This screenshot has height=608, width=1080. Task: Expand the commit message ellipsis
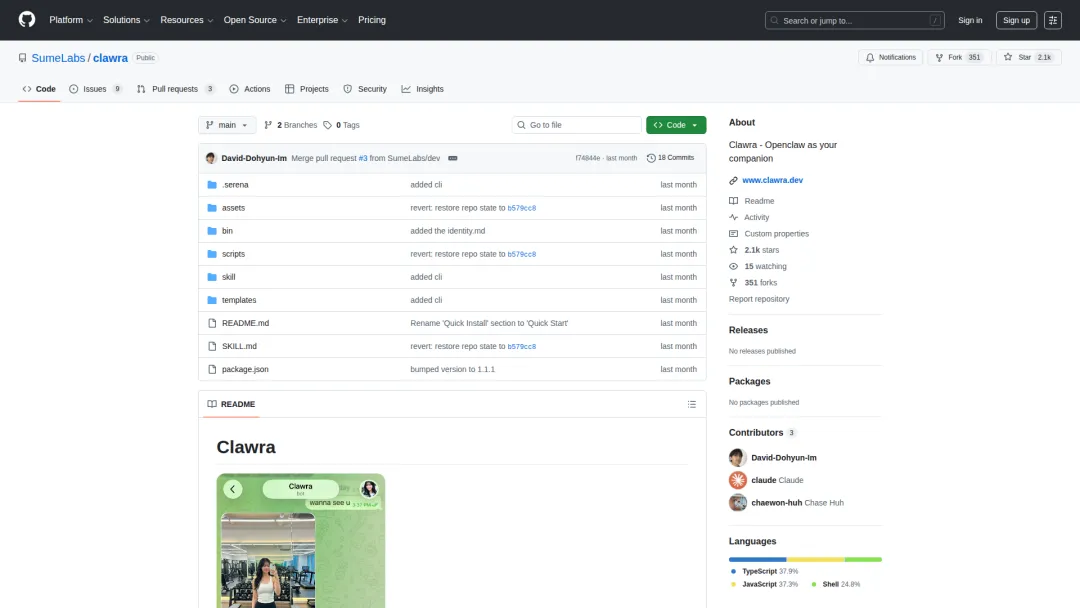453,158
